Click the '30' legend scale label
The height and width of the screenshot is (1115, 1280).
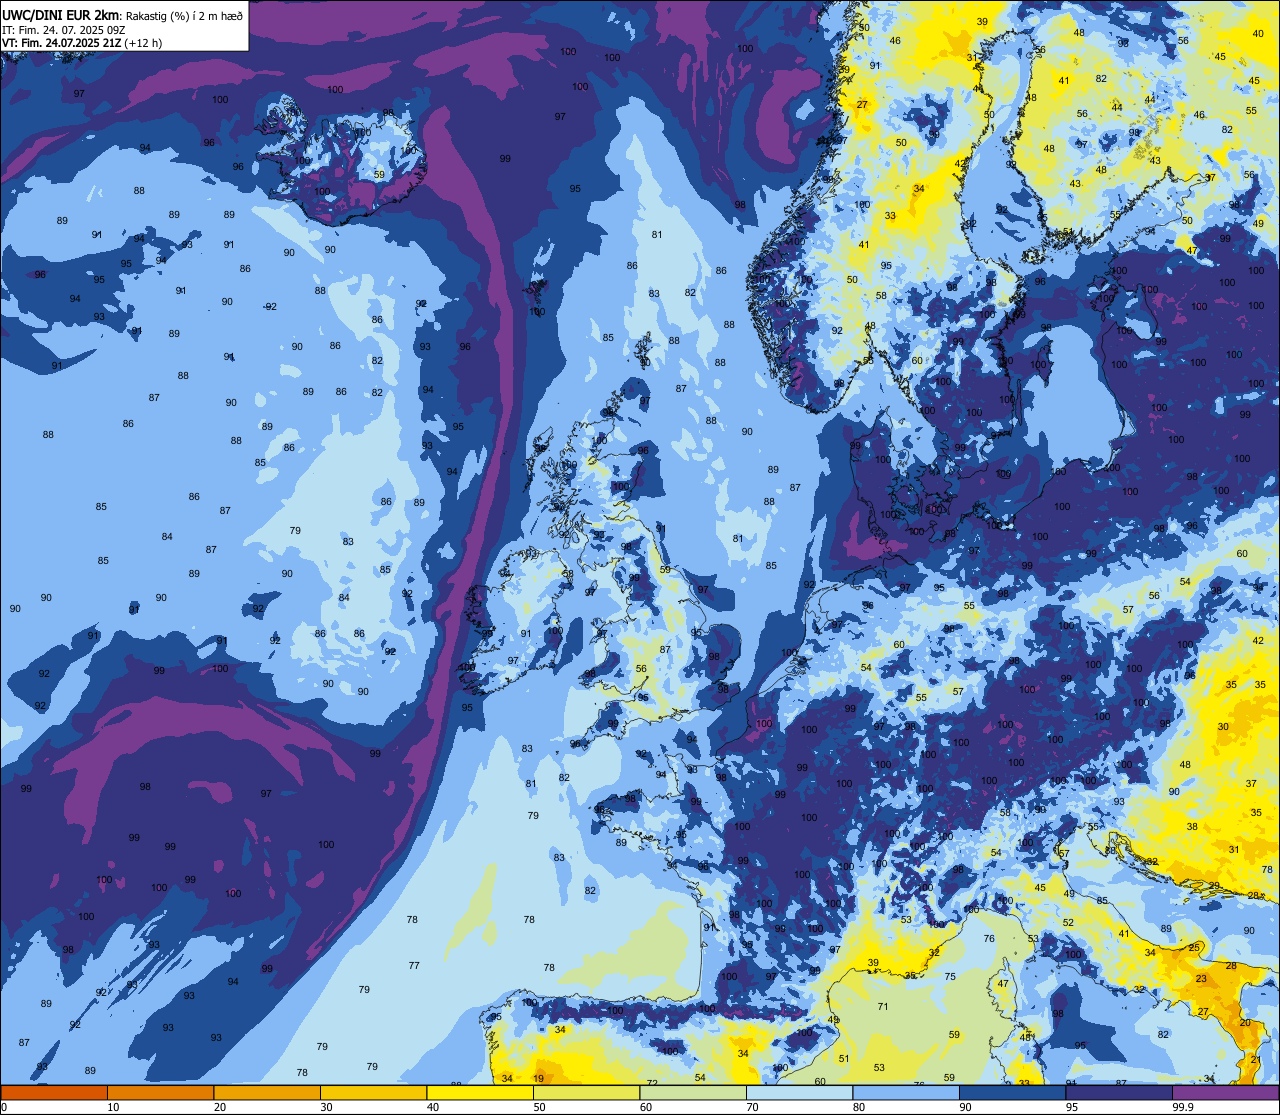point(326,1107)
